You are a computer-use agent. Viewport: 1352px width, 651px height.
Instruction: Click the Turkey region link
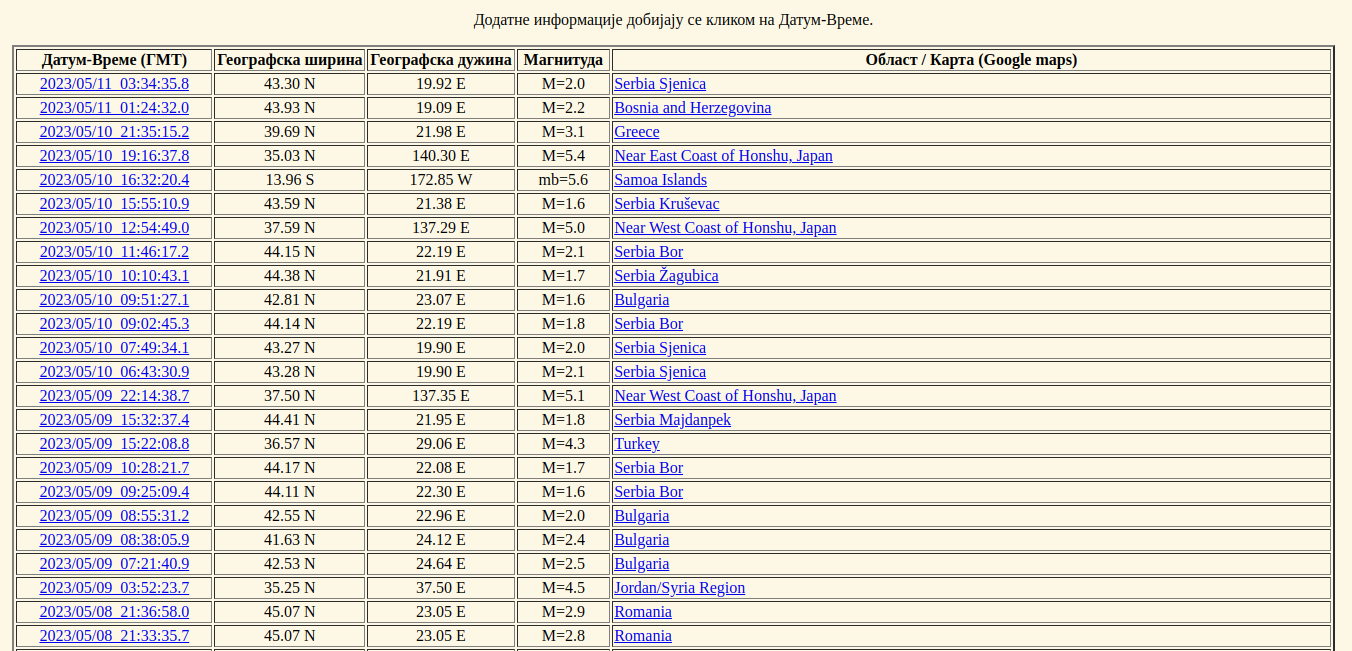636,444
